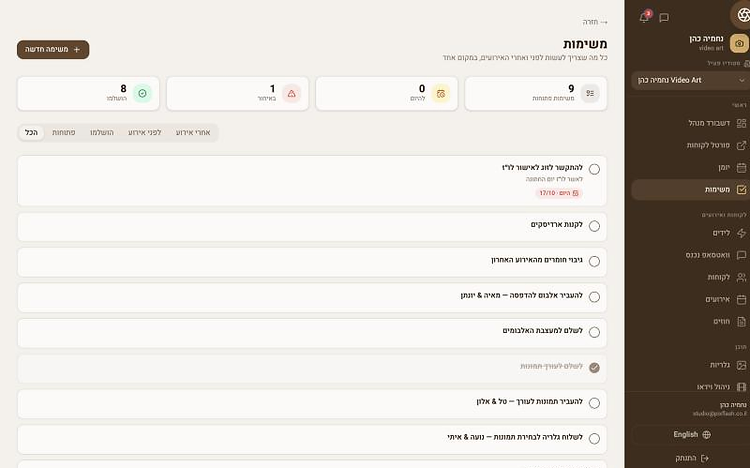Click the overdue warning triangle icon
This screenshot has width=750, height=468.
(x=291, y=93)
